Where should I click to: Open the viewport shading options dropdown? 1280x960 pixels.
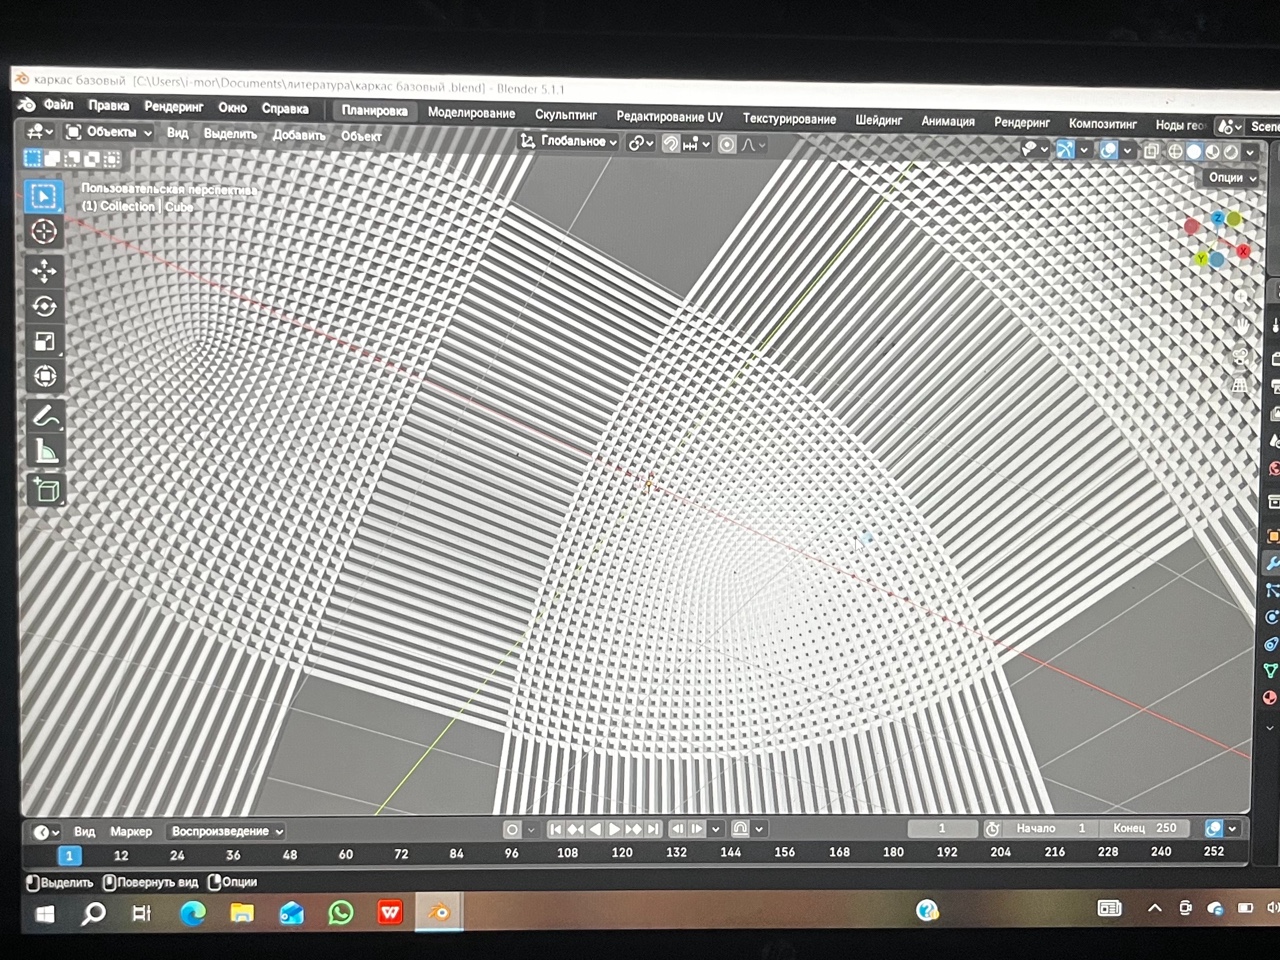click(x=1250, y=152)
